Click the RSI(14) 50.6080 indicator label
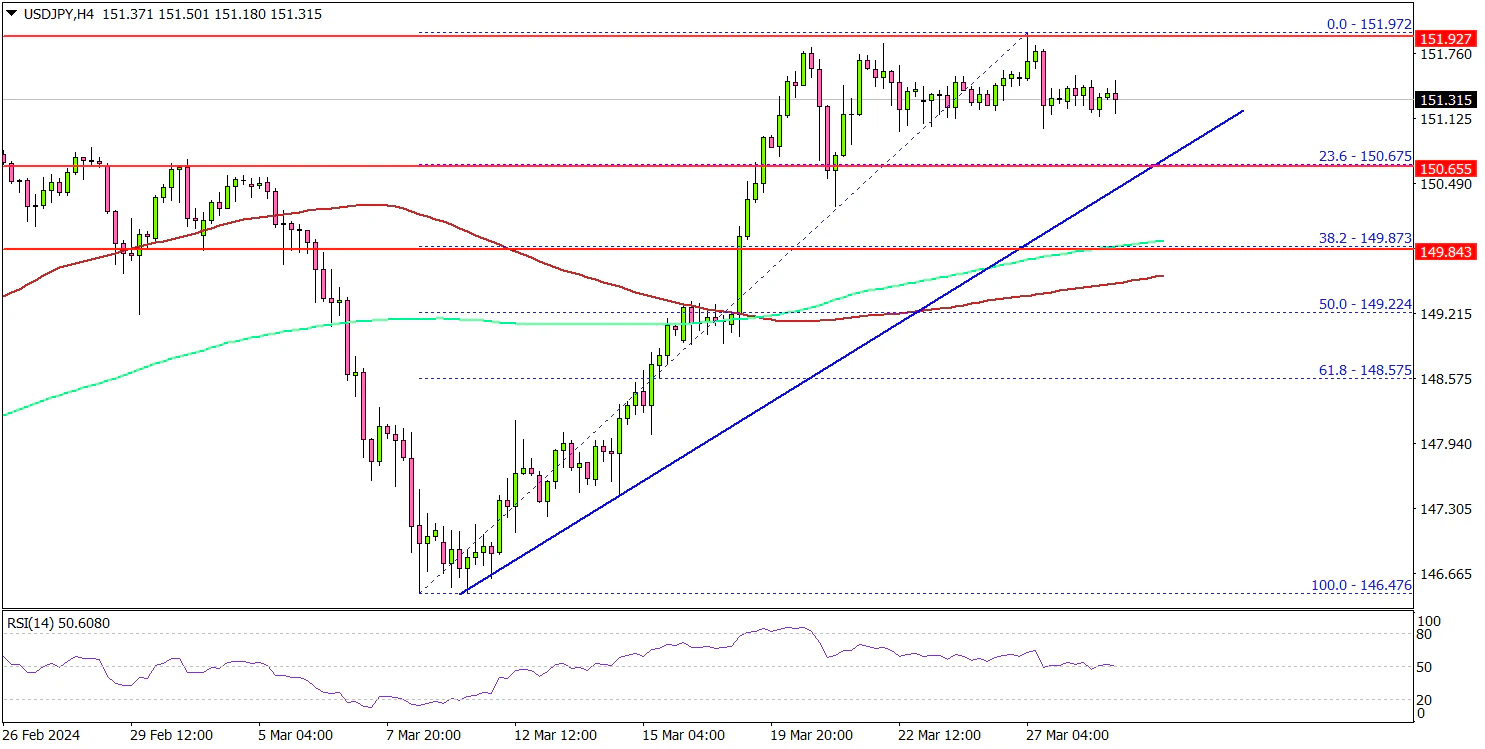This screenshot has height=749, width=1485. pos(59,624)
